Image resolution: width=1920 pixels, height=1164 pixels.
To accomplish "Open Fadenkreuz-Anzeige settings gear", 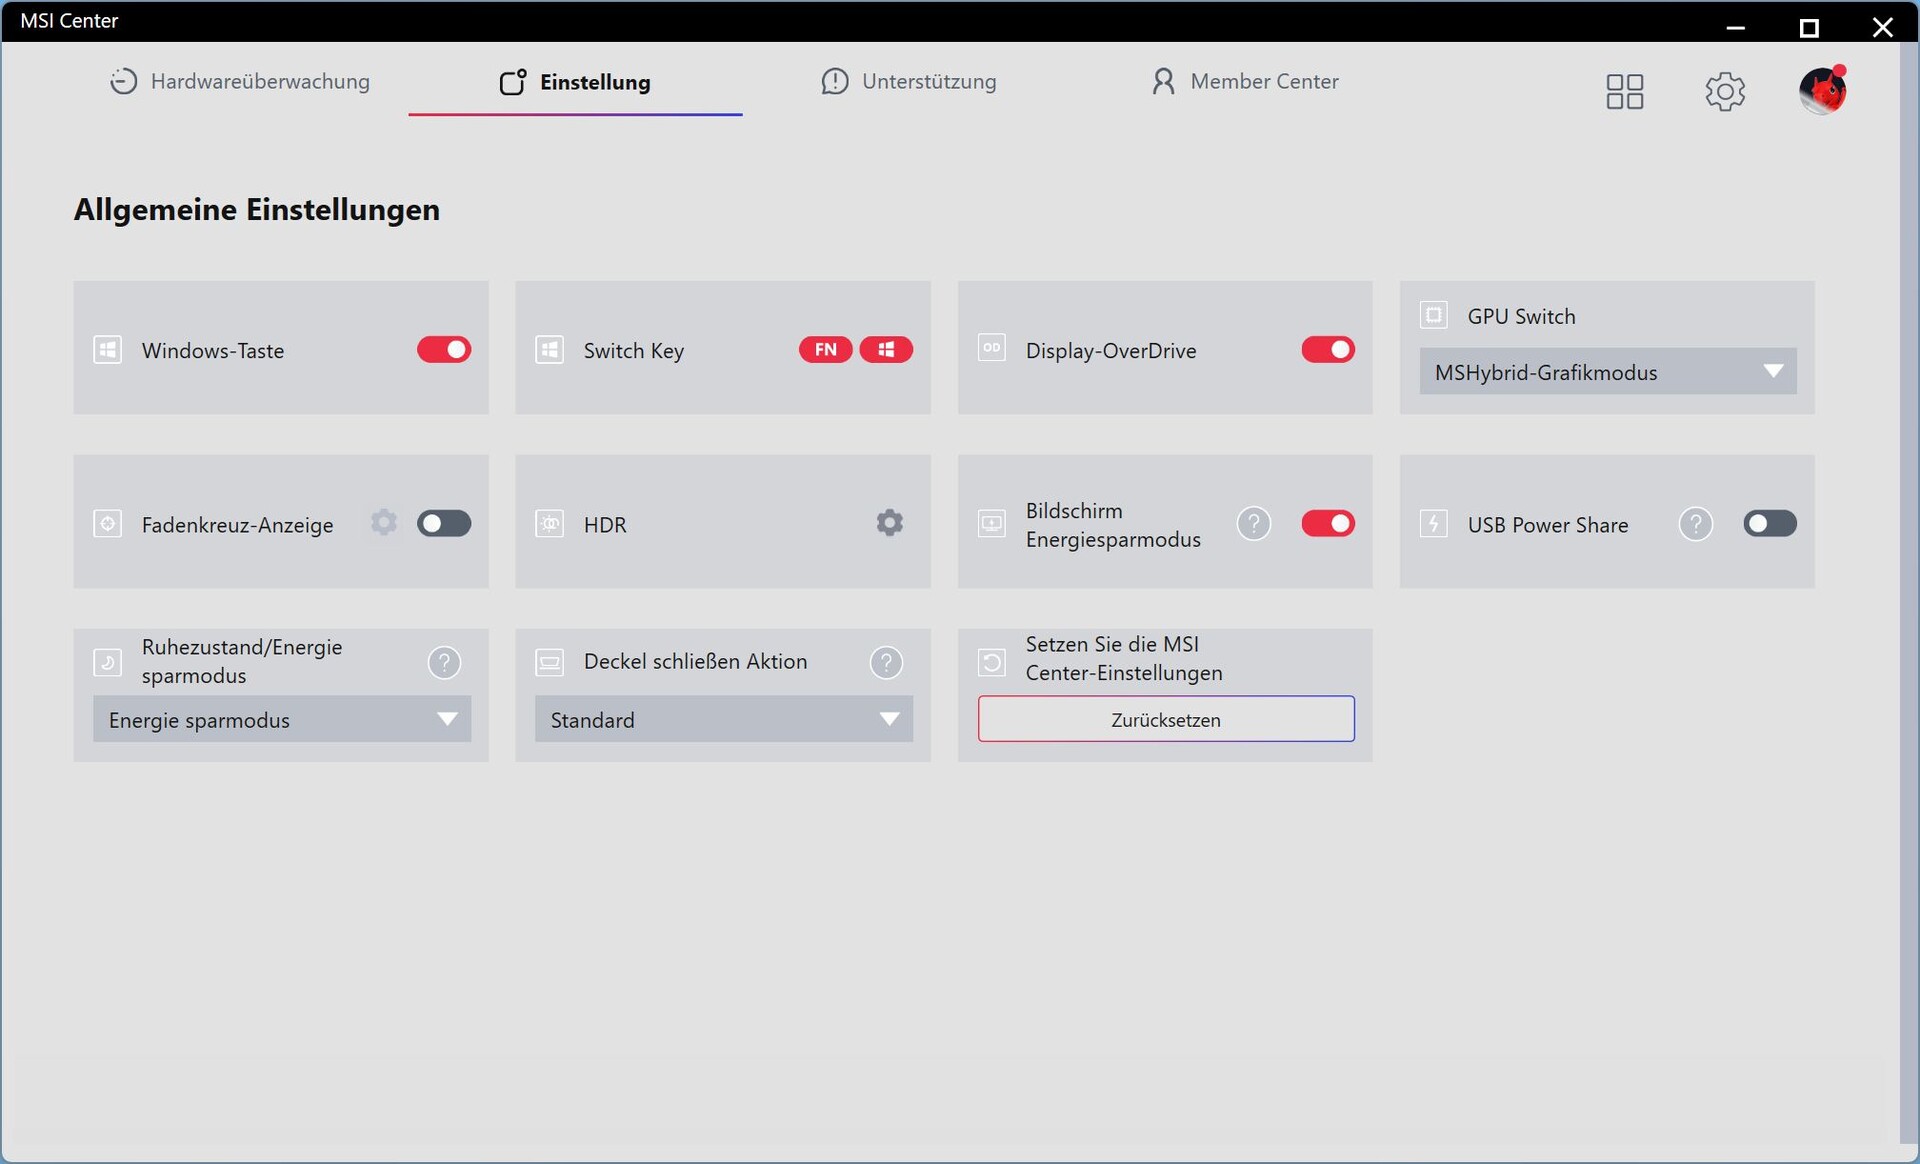I will (383, 523).
